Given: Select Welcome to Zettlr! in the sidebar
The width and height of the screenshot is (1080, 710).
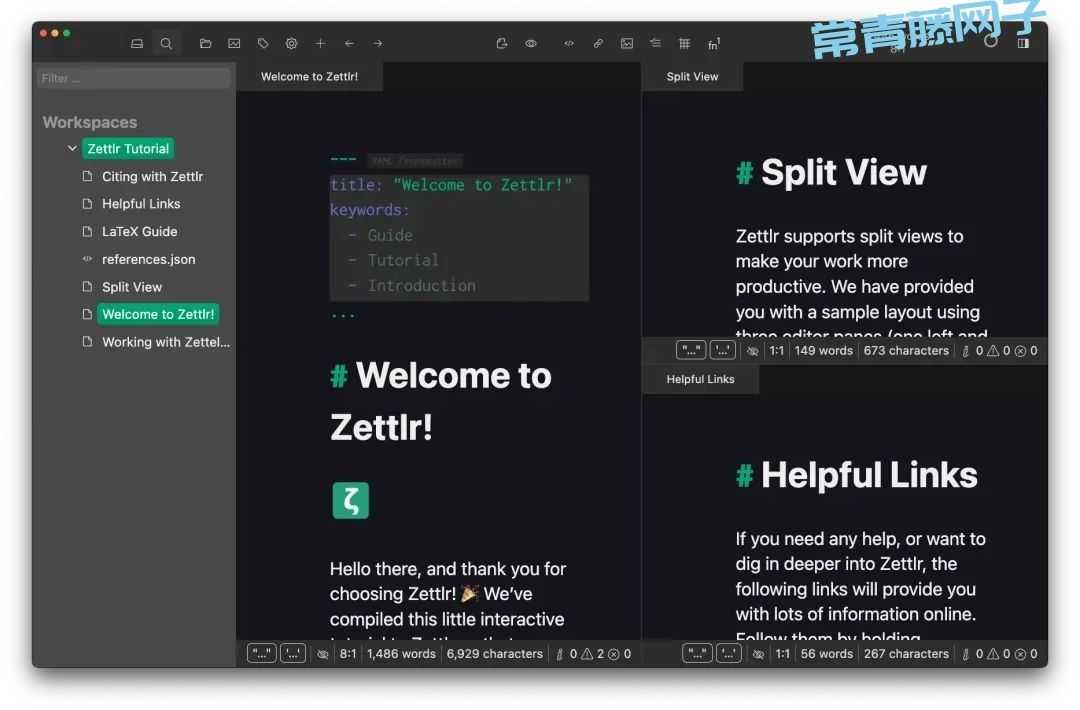Looking at the screenshot, I should (158, 314).
